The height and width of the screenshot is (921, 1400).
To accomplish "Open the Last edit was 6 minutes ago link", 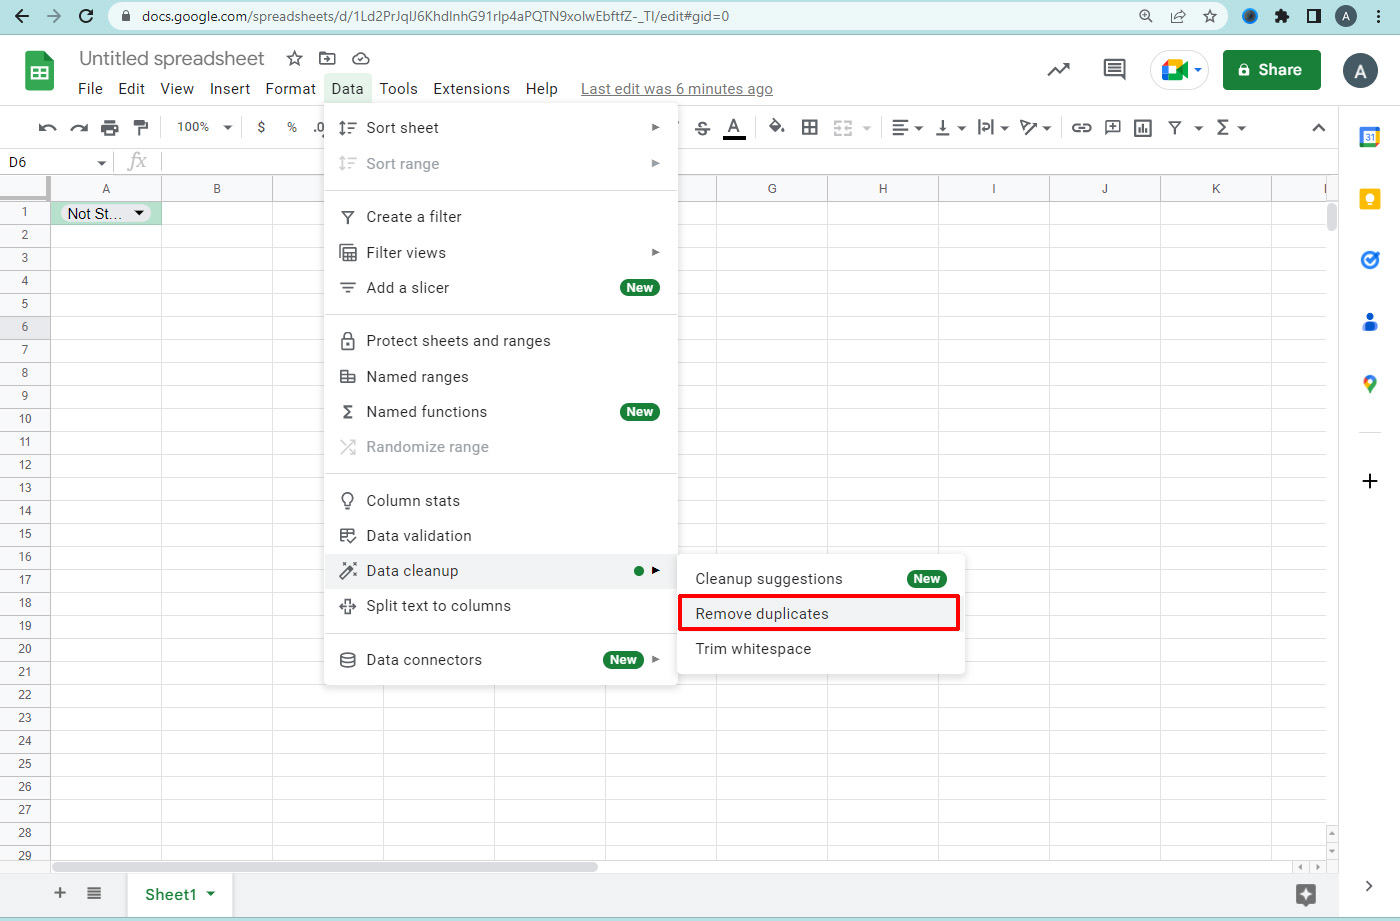I will pyautogui.click(x=676, y=89).
